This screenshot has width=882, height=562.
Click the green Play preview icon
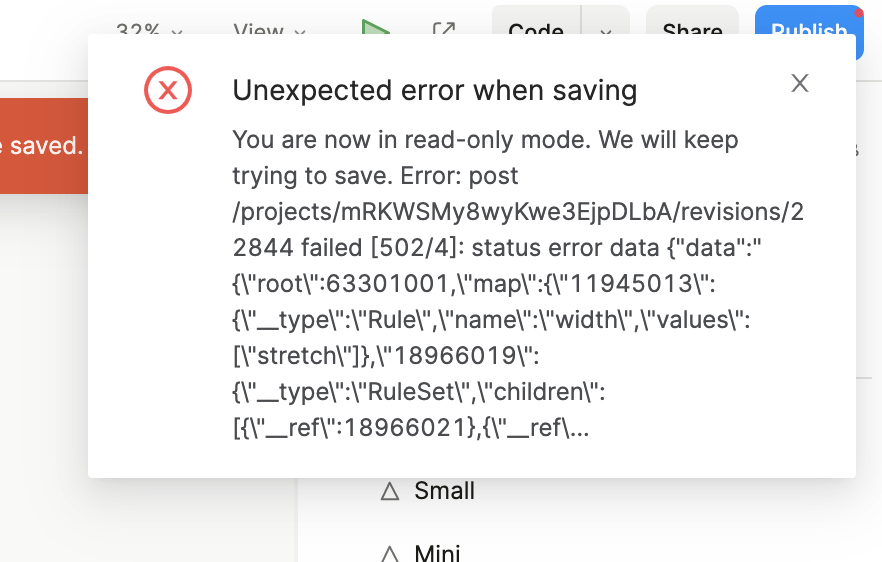376,27
